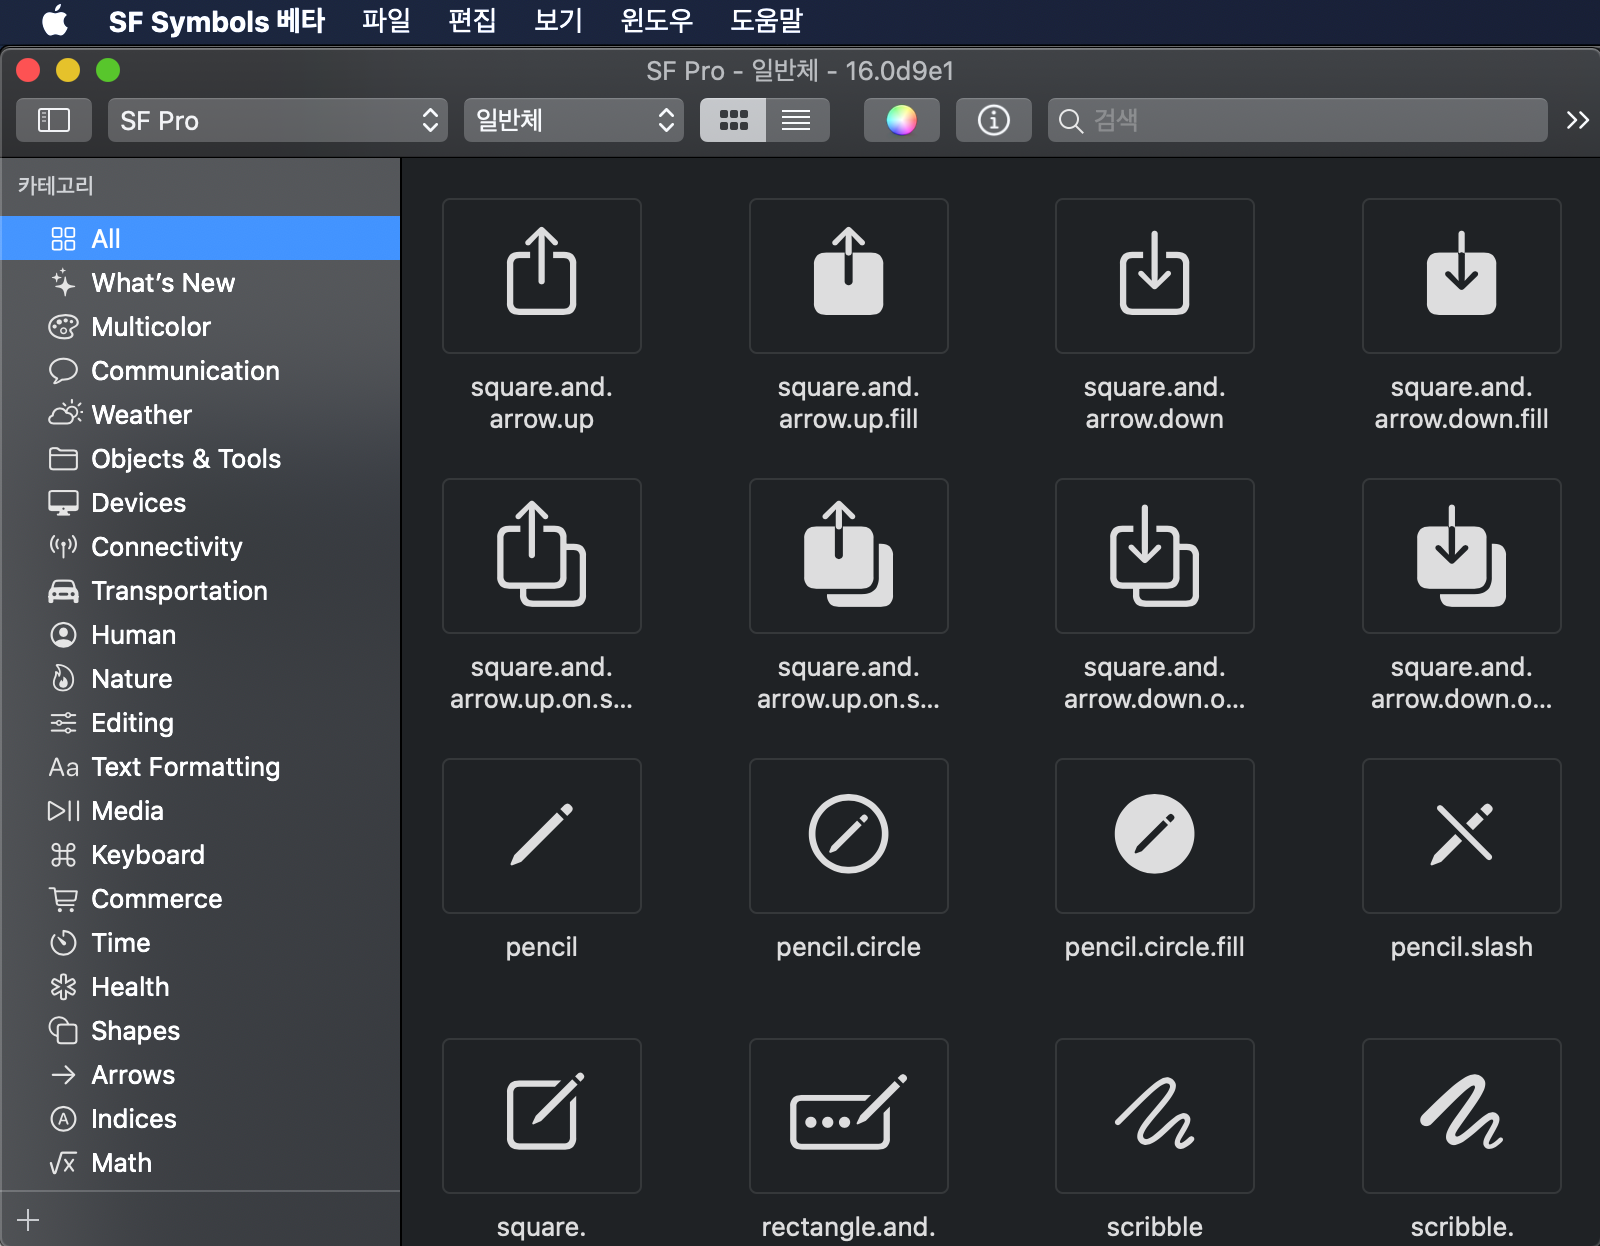This screenshot has width=1600, height=1246.
Task: Open the 파일 menu
Action: pos(386,20)
